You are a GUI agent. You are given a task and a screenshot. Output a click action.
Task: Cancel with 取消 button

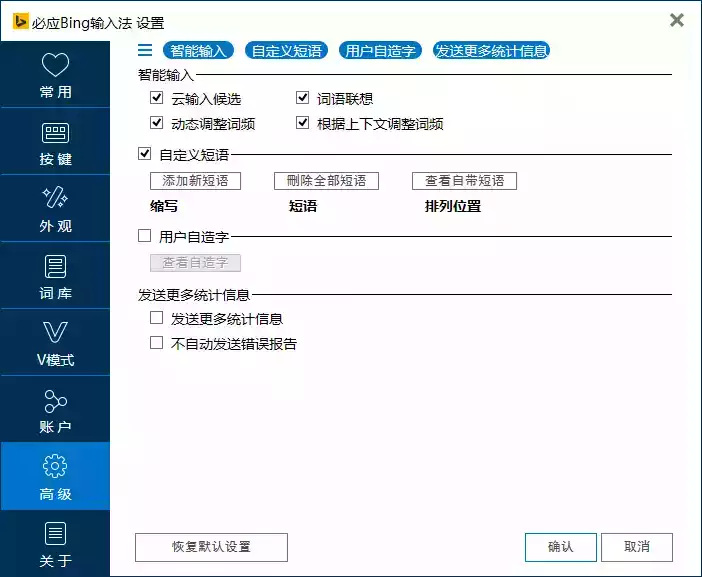point(637,547)
